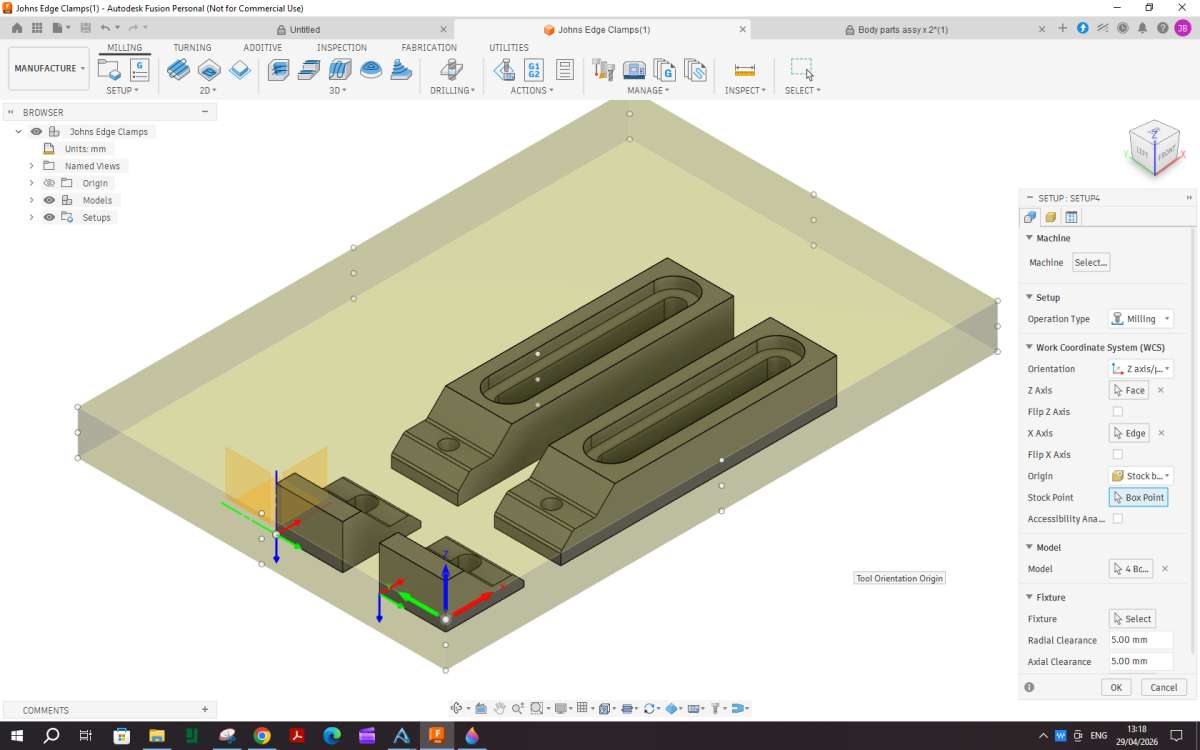1200x750 pixels.
Task: Click the Simulate icon in Actions
Action: pos(504,69)
